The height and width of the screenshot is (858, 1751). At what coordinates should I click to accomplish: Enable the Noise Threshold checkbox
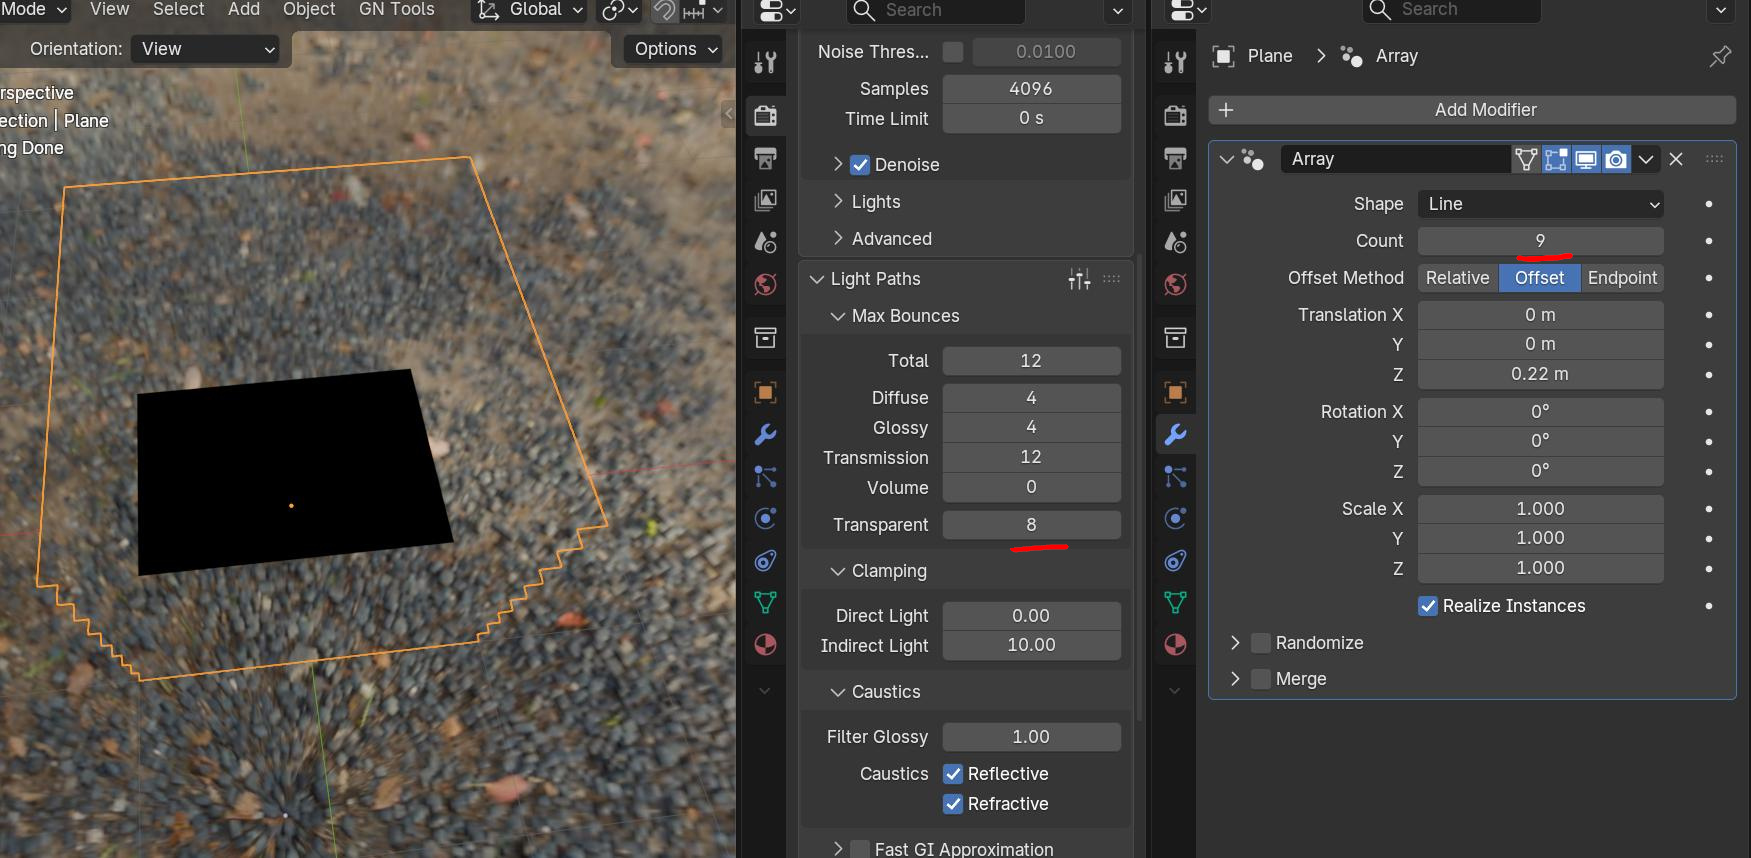point(953,52)
